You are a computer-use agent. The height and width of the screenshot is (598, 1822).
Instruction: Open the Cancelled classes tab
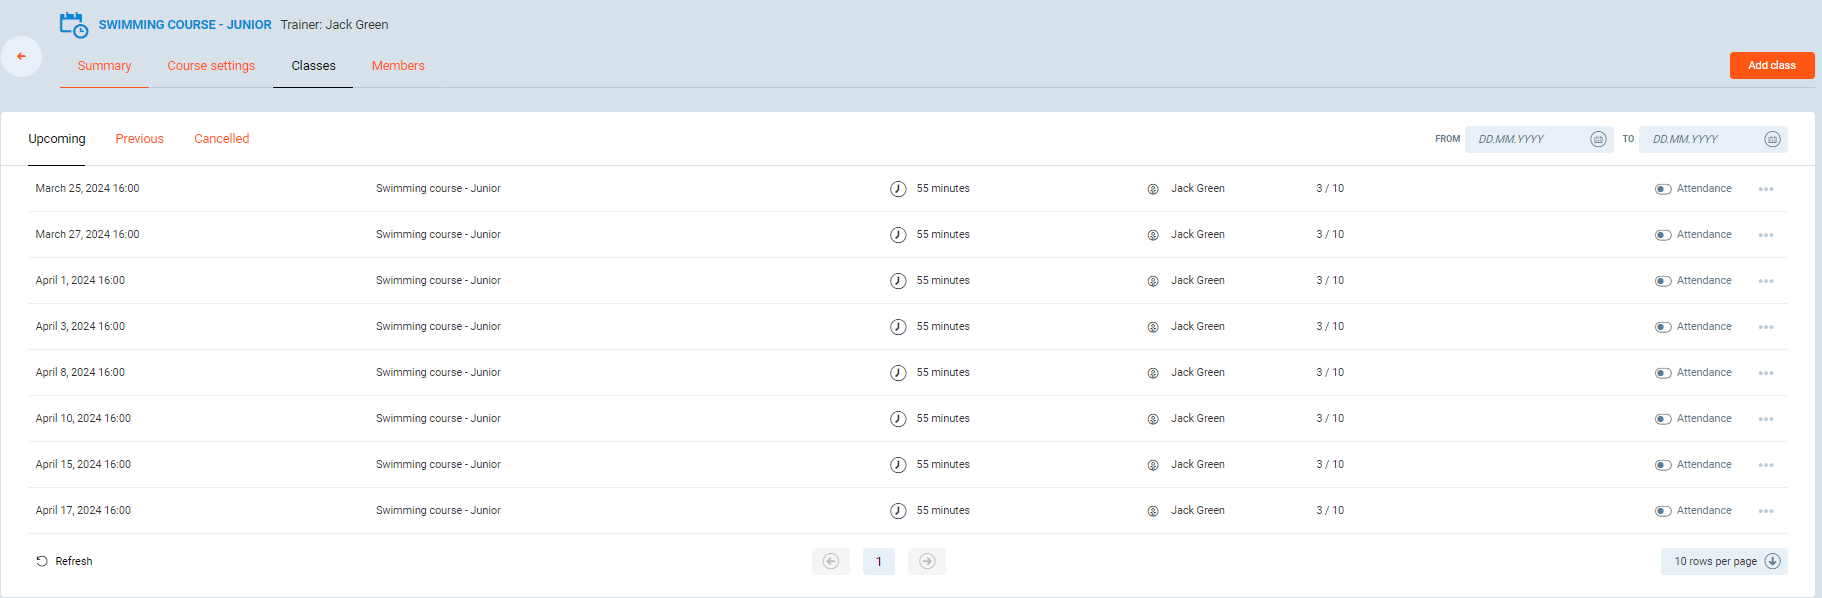pos(221,139)
